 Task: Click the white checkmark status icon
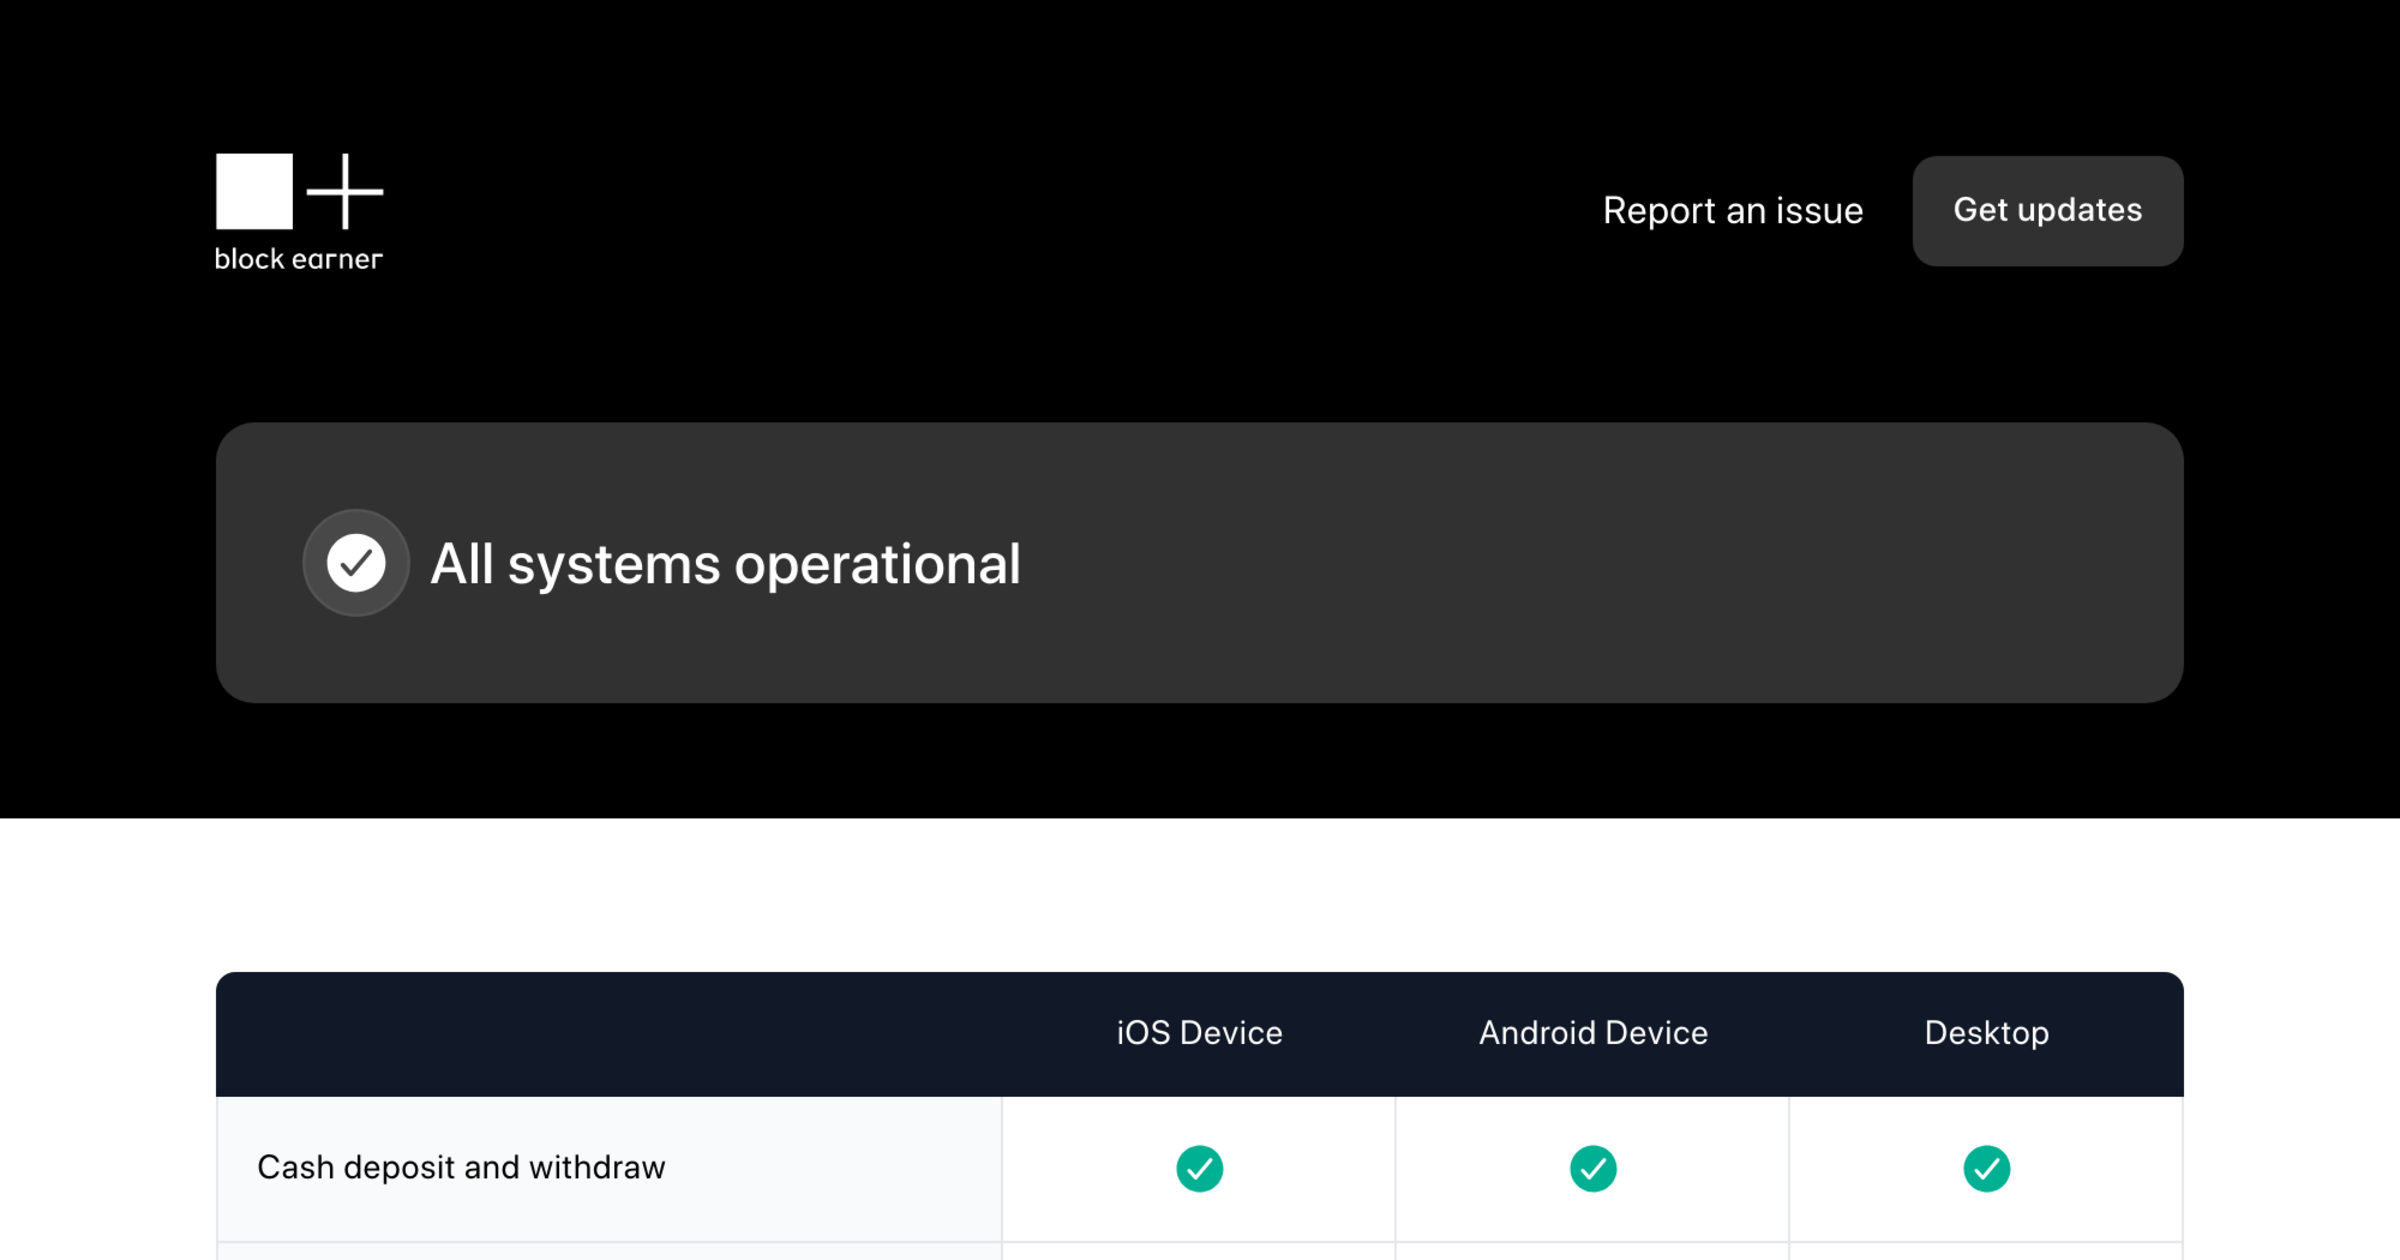(x=356, y=563)
